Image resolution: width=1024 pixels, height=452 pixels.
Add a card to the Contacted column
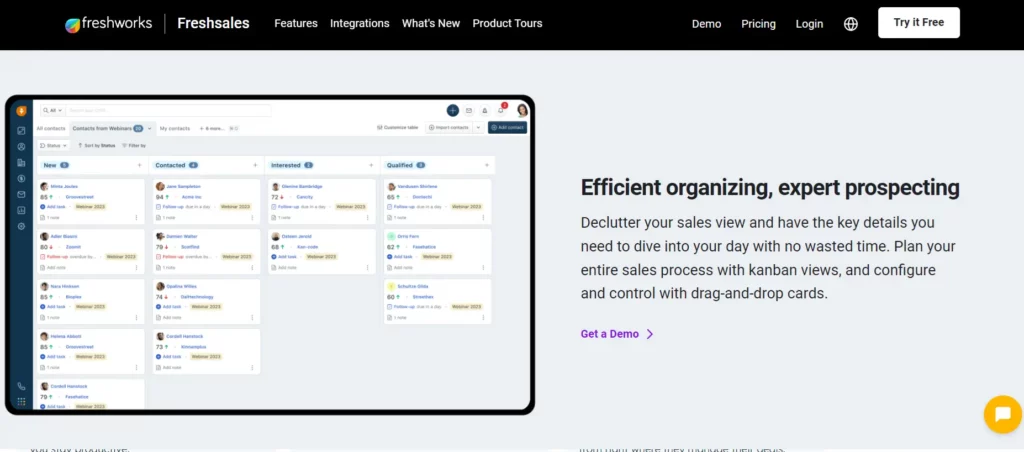click(x=255, y=165)
